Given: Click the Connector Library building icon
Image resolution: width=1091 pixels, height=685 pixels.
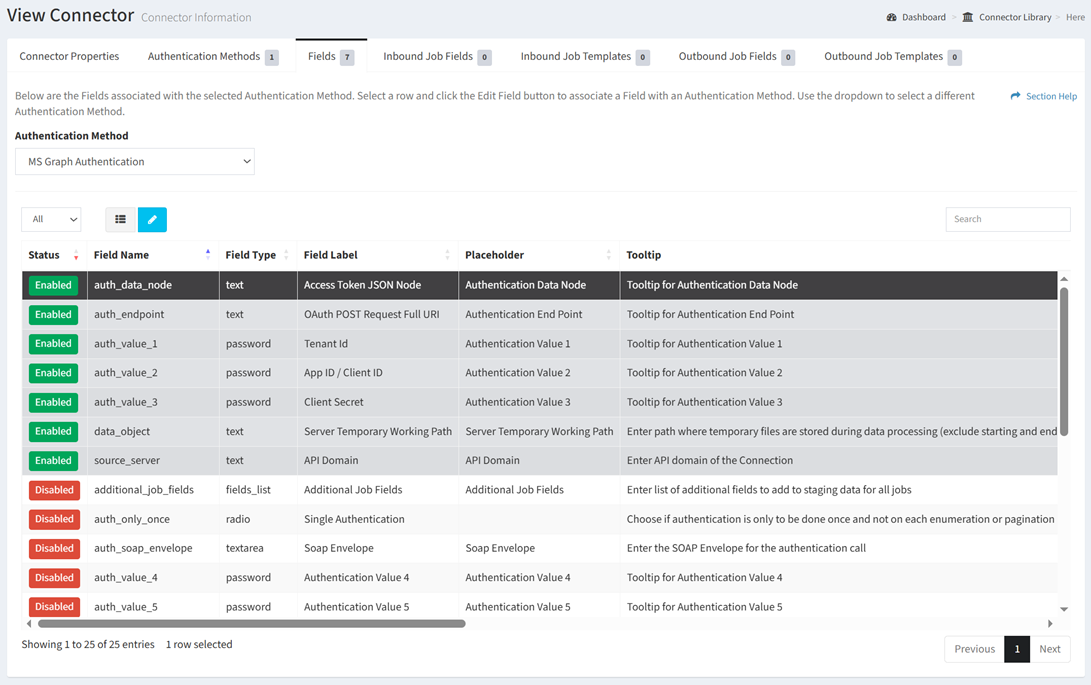Looking at the screenshot, I should click(x=967, y=17).
